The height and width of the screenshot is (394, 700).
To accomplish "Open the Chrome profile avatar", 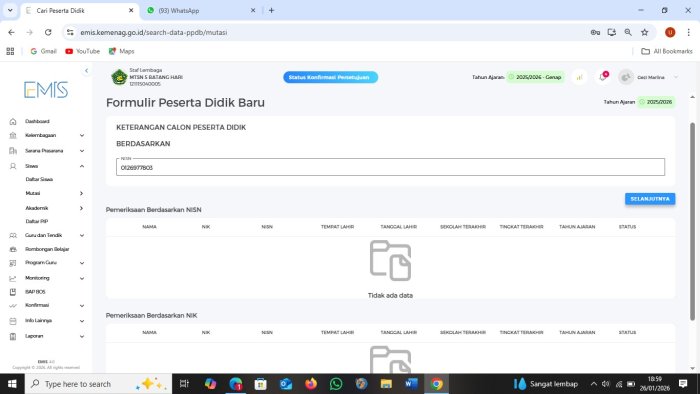I will click(x=670, y=32).
